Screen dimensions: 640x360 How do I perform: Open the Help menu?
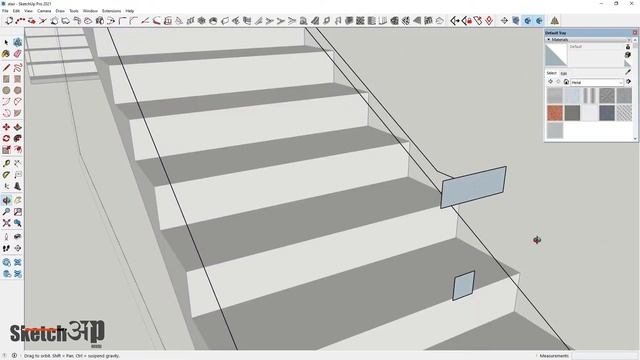(130, 11)
